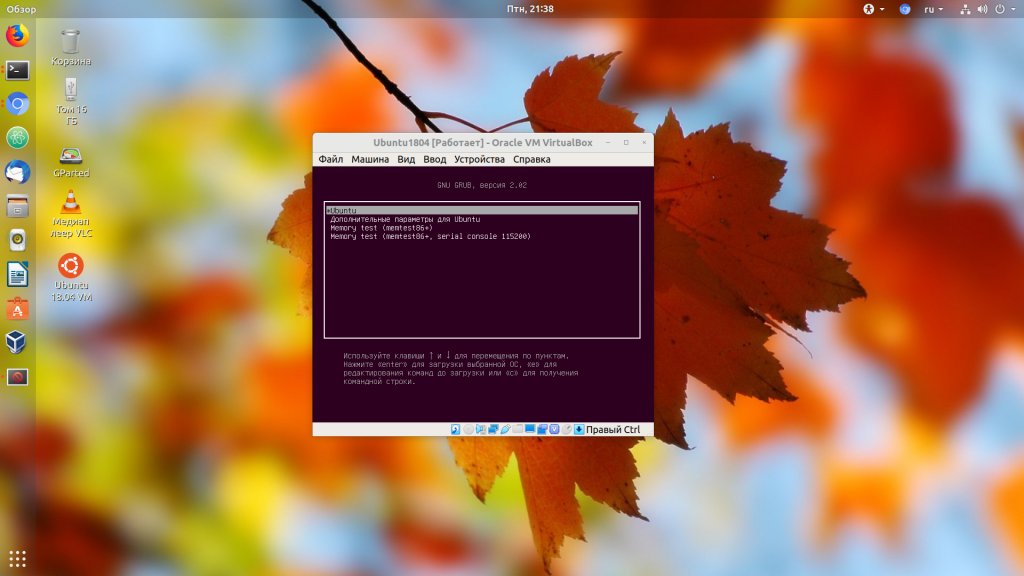Open VirtualBox from the Ubuntu dock
Viewport: 1024px width, 576px height.
point(17,343)
